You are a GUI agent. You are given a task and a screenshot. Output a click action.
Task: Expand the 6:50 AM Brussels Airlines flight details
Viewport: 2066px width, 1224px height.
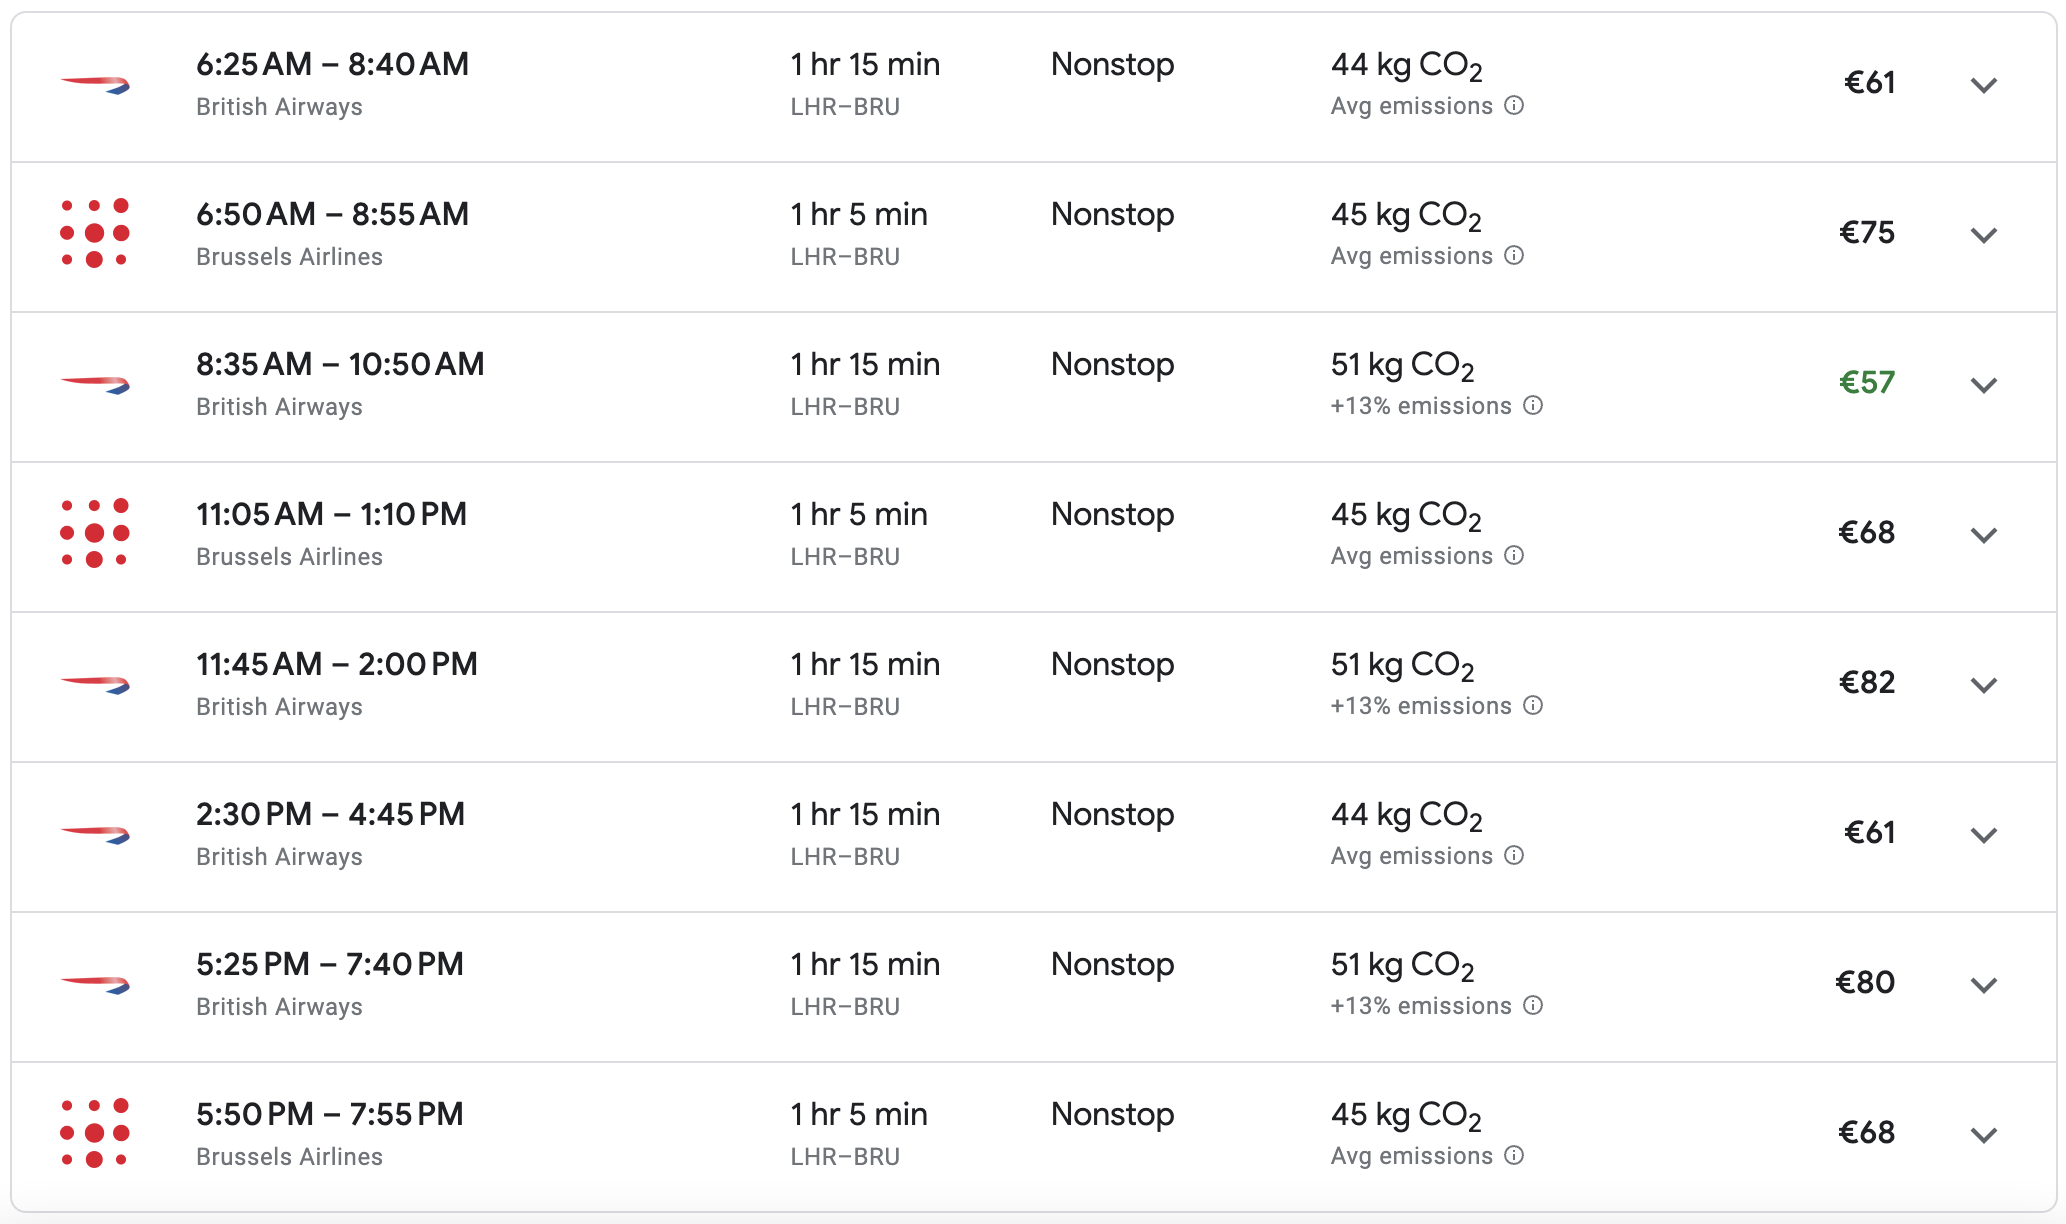click(x=1983, y=235)
